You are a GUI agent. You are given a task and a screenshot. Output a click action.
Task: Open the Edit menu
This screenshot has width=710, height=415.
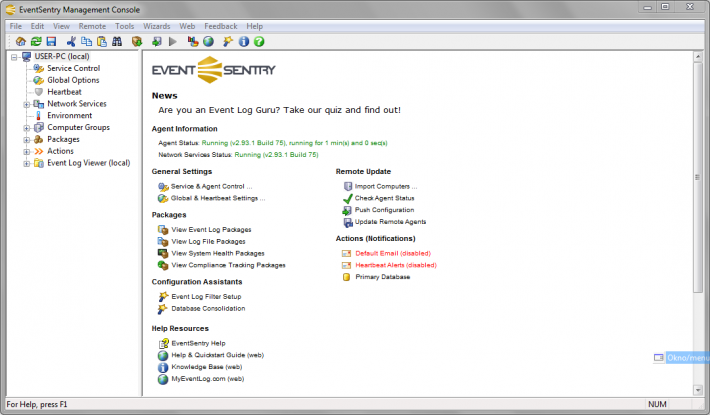click(37, 26)
